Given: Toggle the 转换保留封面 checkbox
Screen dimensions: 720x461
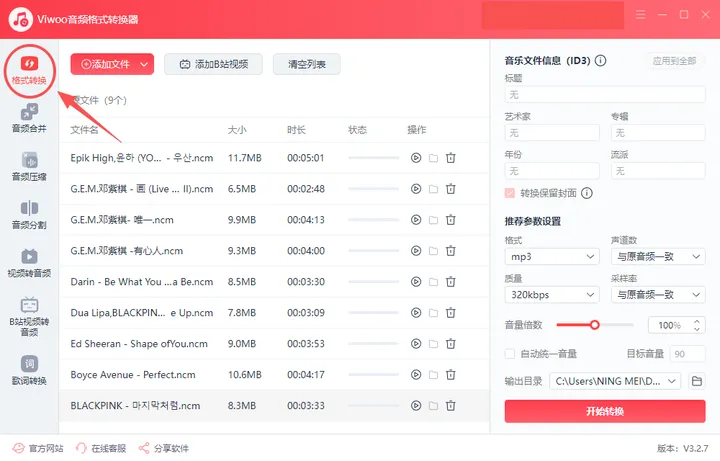Looking at the screenshot, I should pyautogui.click(x=510, y=193).
